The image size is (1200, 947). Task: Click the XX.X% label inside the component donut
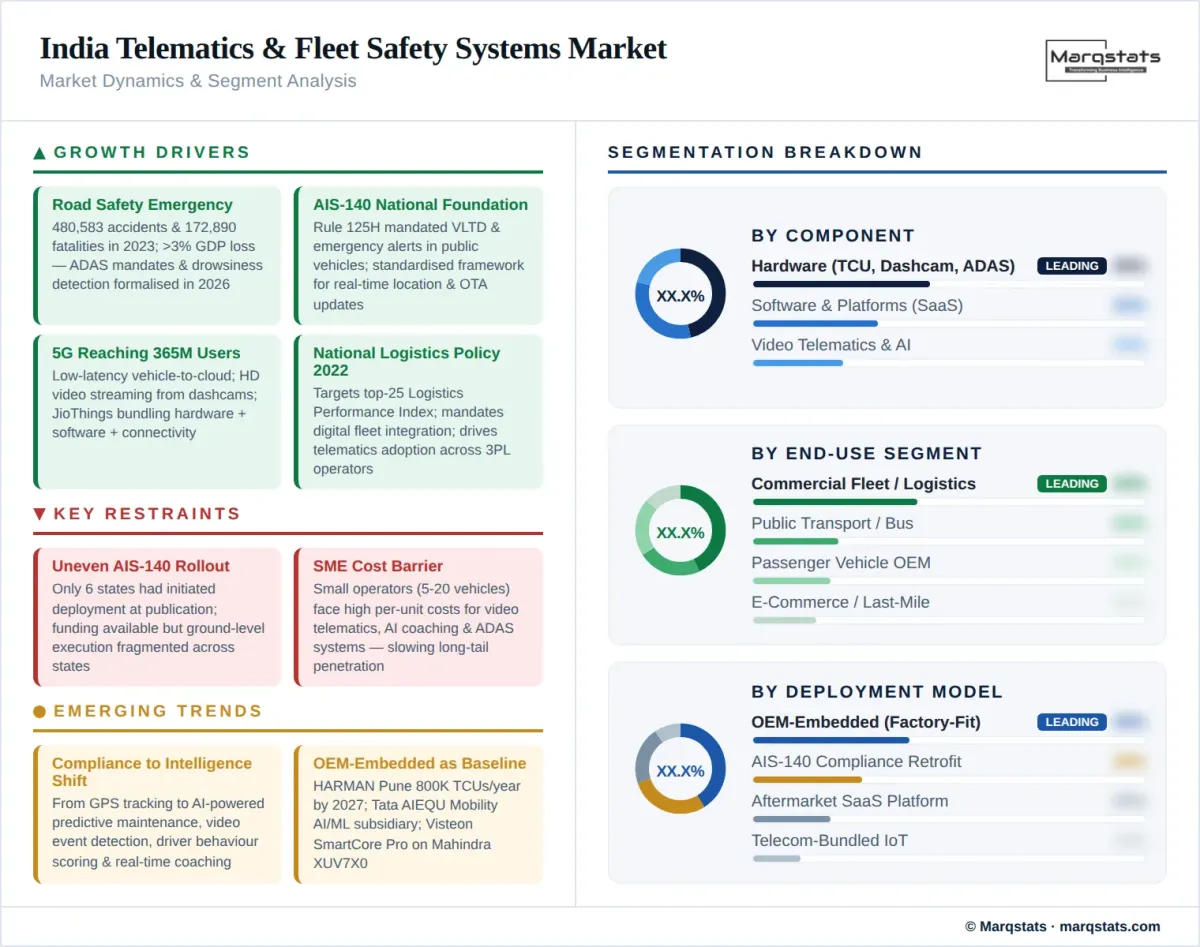[x=680, y=295]
